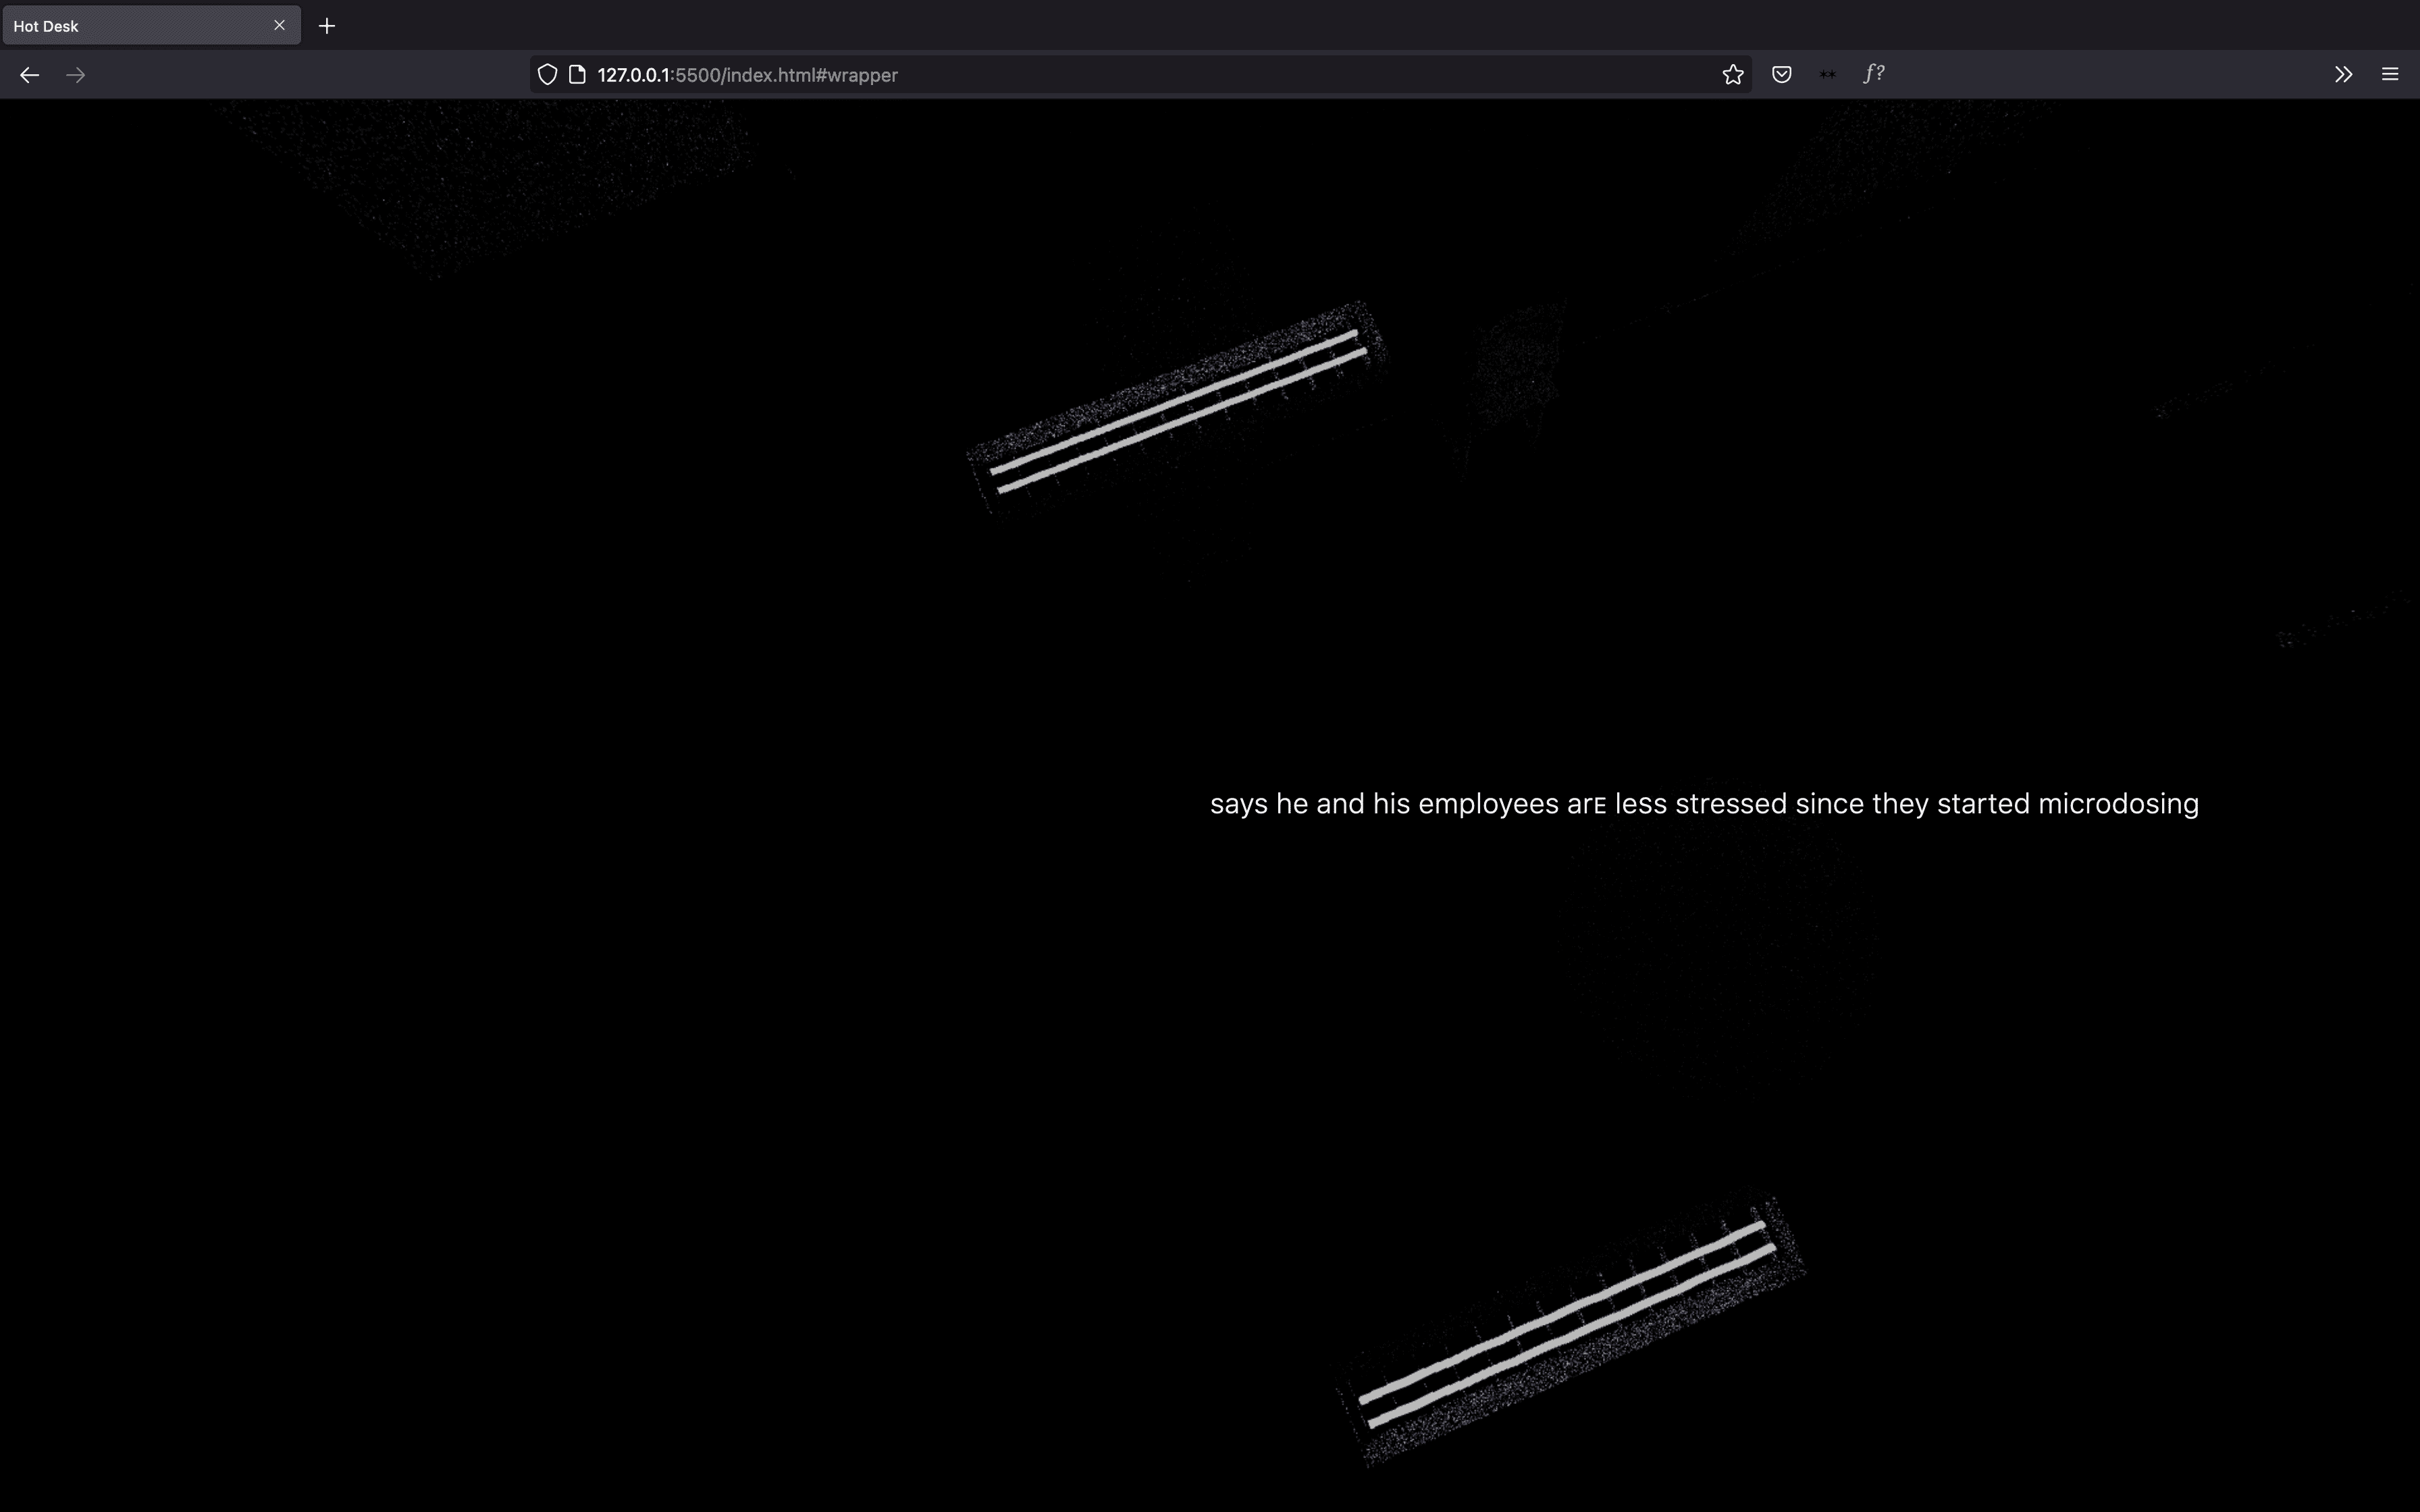Close the Hot Desk tab
Screen dimensions: 2420x1512
pyautogui.click(x=280, y=25)
